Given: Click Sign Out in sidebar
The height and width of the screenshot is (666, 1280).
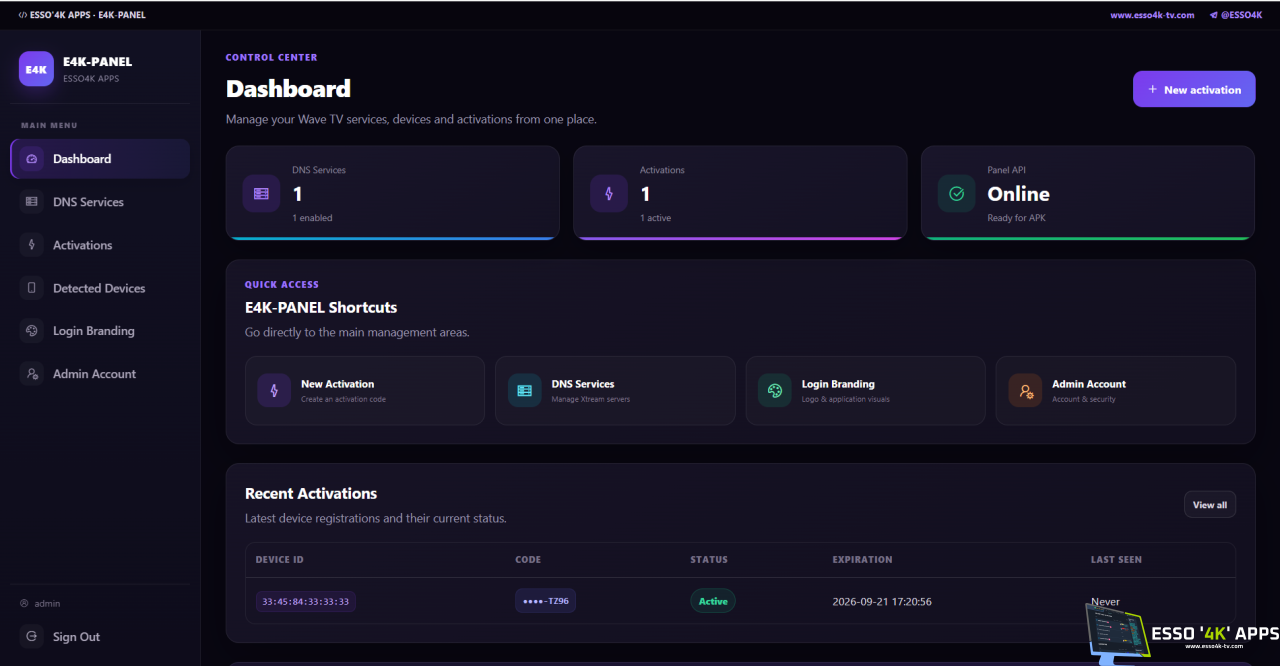Looking at the screenshot, I should tap(100, 637).
